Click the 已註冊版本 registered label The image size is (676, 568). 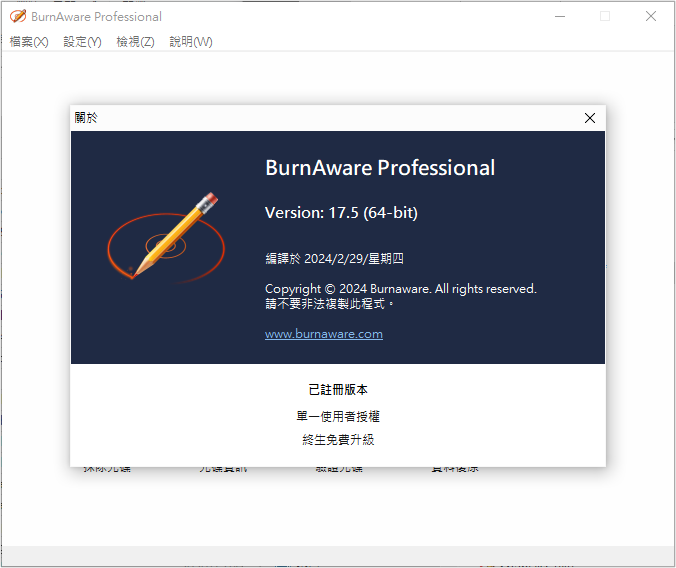click(x=338, y=390)
